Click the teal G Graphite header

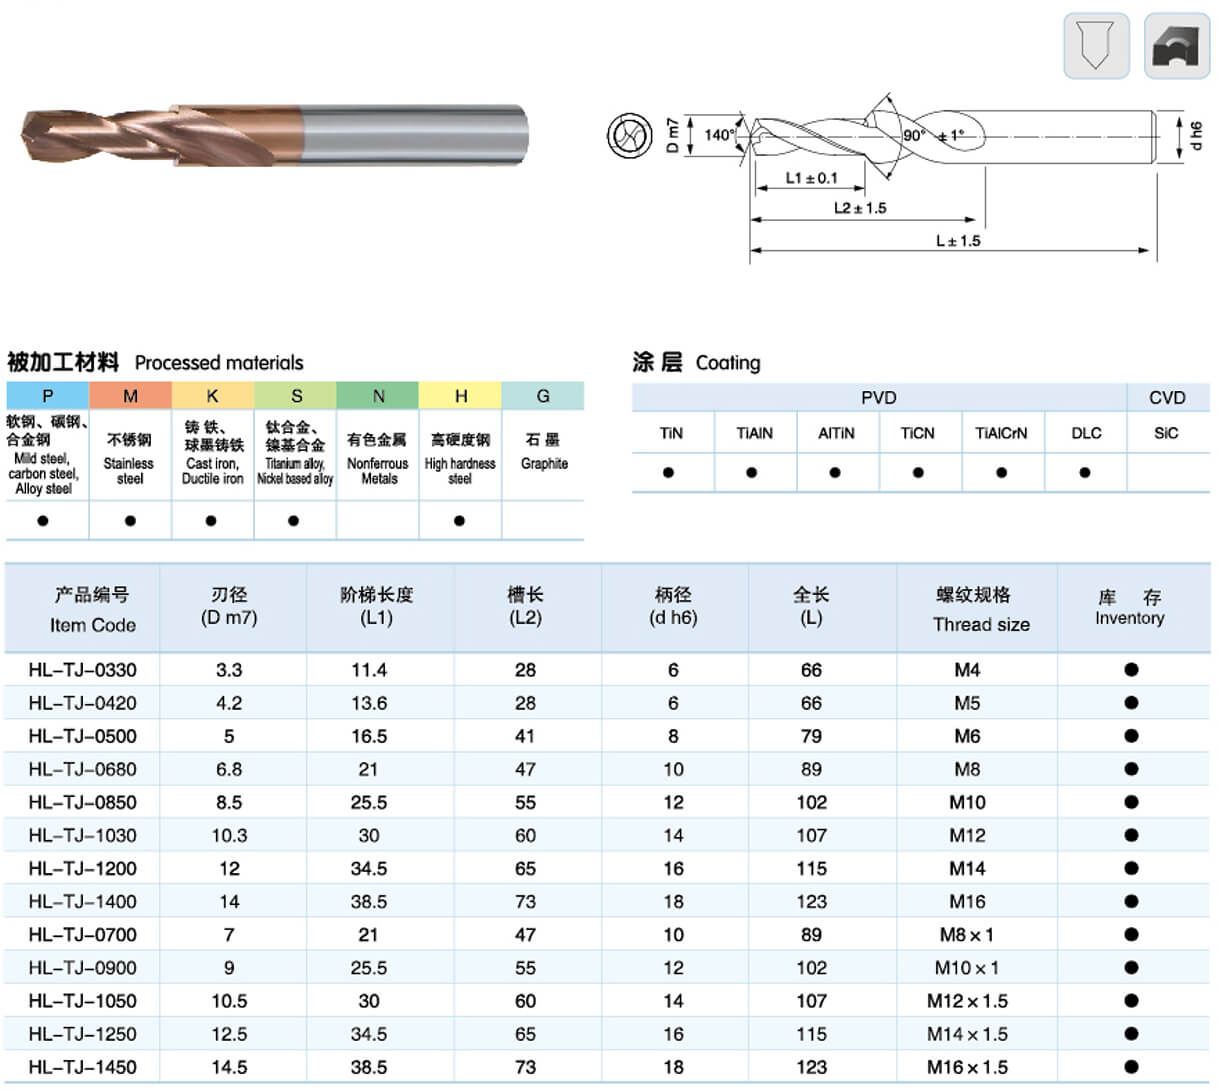click(x=543, y=396)
